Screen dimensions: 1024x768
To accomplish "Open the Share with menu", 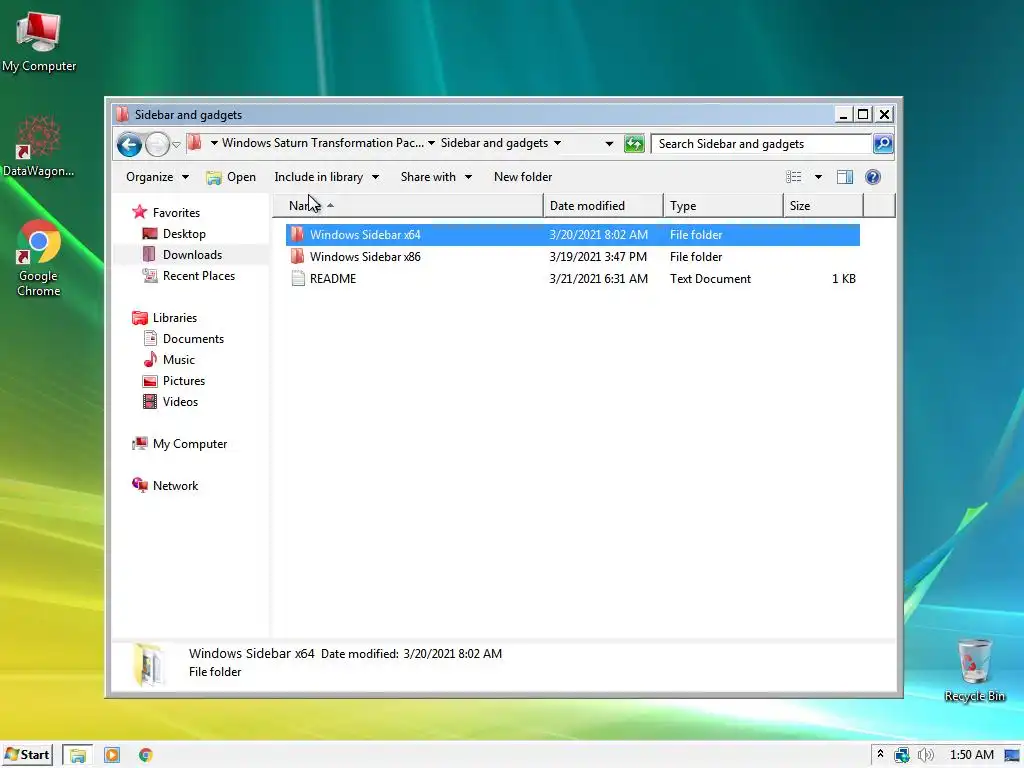I will tap(436, 177).
